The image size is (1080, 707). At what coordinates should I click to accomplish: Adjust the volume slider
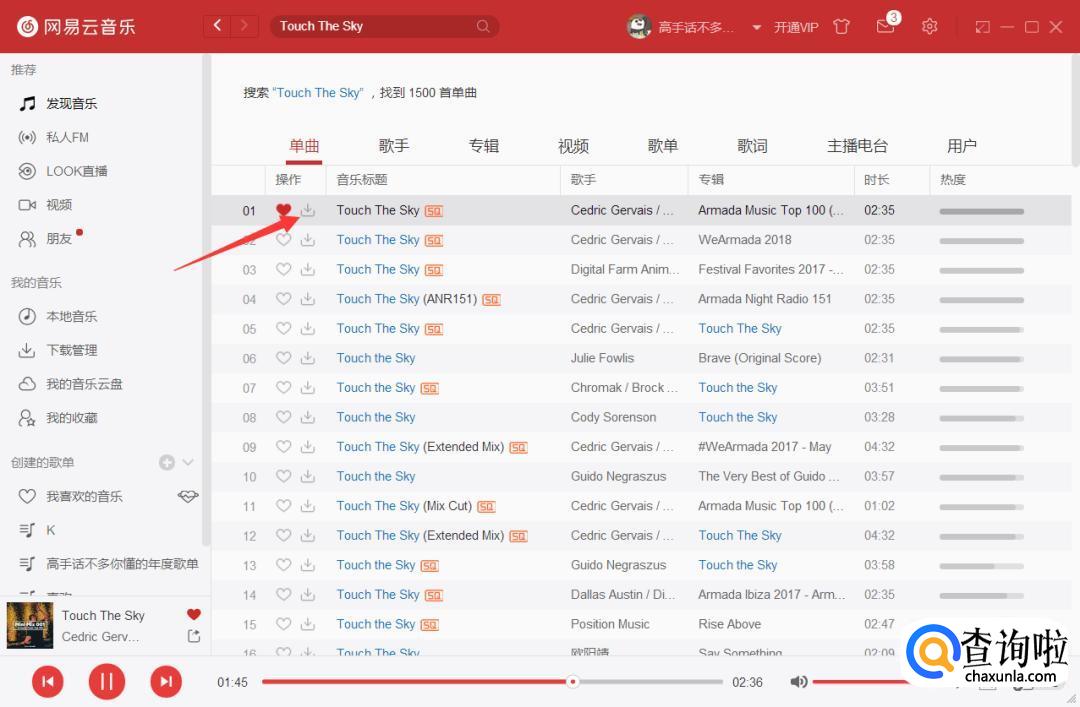click(x=860, y=682)
